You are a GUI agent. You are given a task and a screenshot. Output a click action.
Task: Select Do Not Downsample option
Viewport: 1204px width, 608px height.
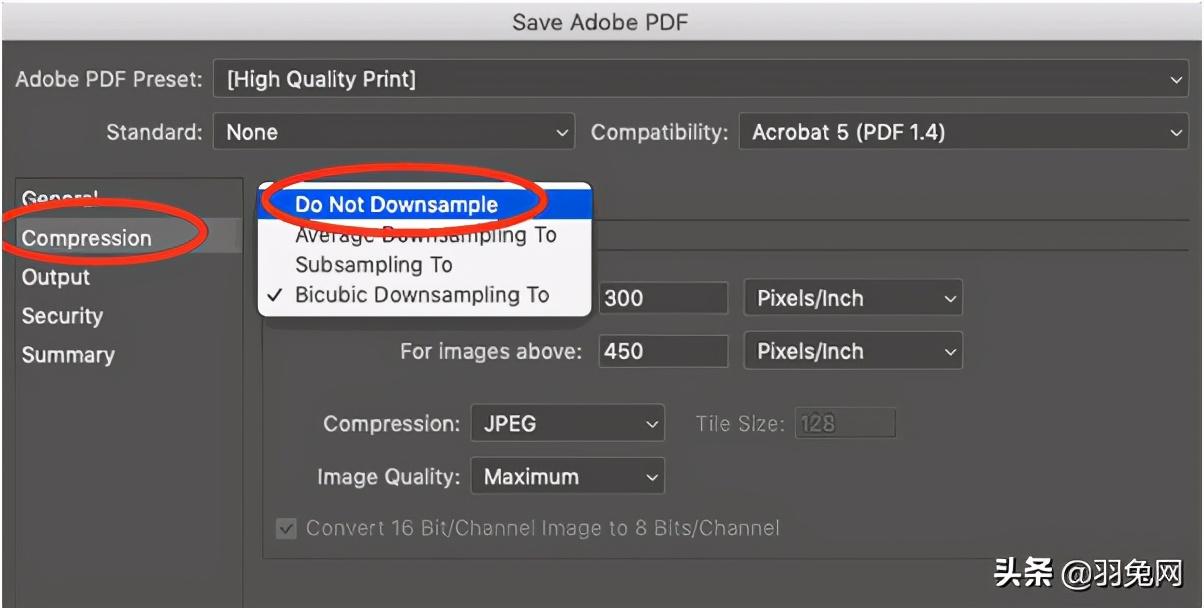(396, 205)
